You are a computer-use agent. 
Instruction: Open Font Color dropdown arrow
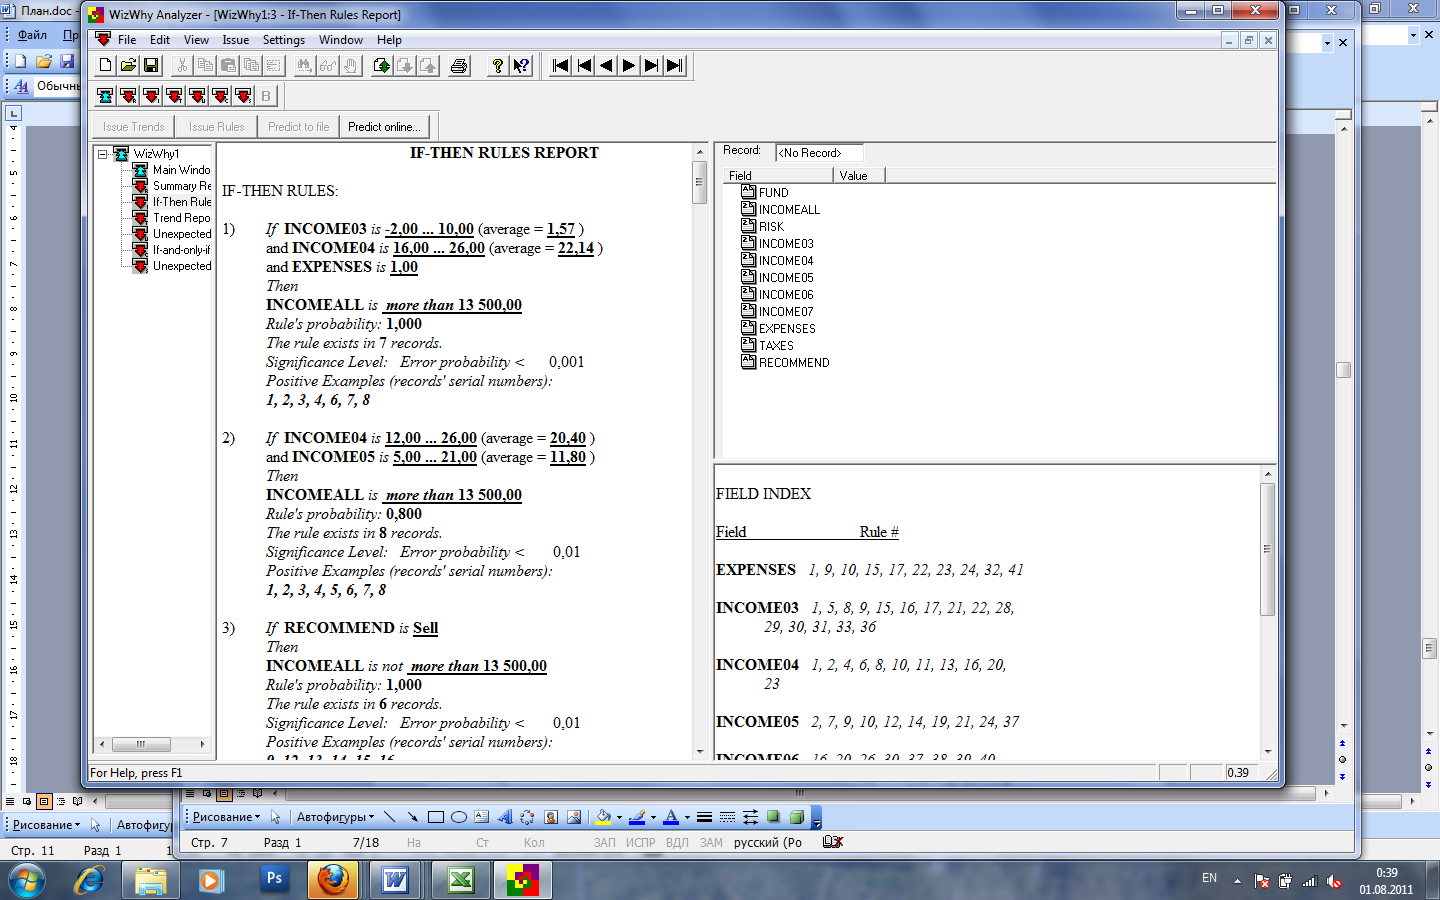point(687,817)
